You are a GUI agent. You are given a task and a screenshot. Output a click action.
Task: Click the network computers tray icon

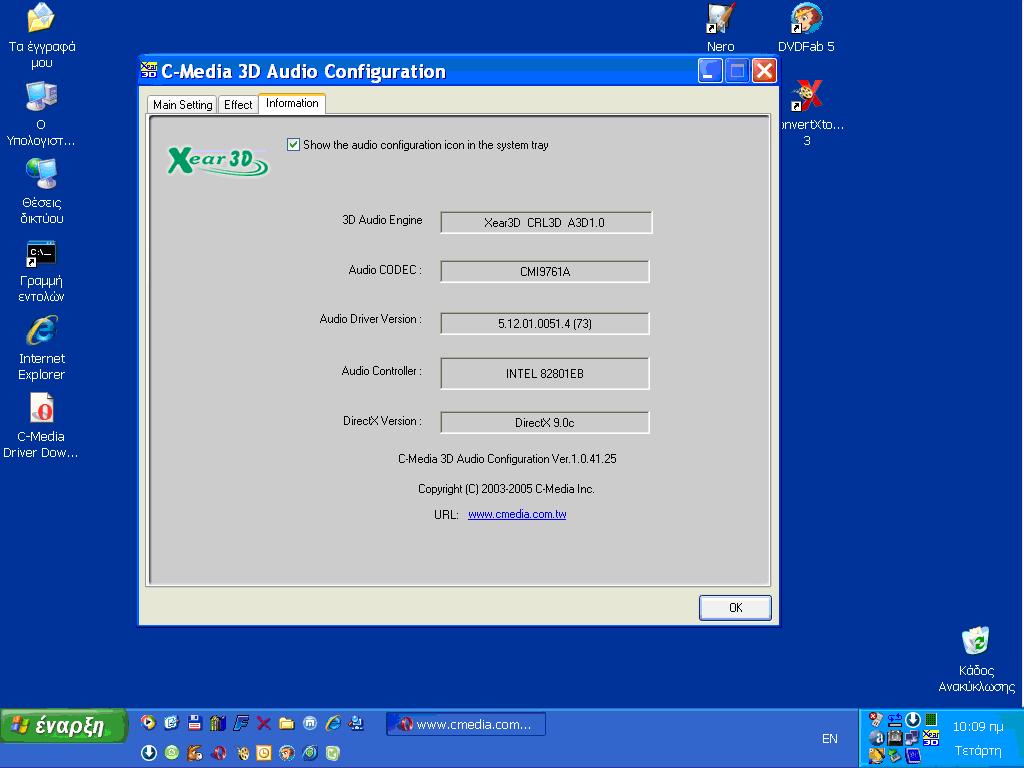pyautogui.click(x=912, y=737)
